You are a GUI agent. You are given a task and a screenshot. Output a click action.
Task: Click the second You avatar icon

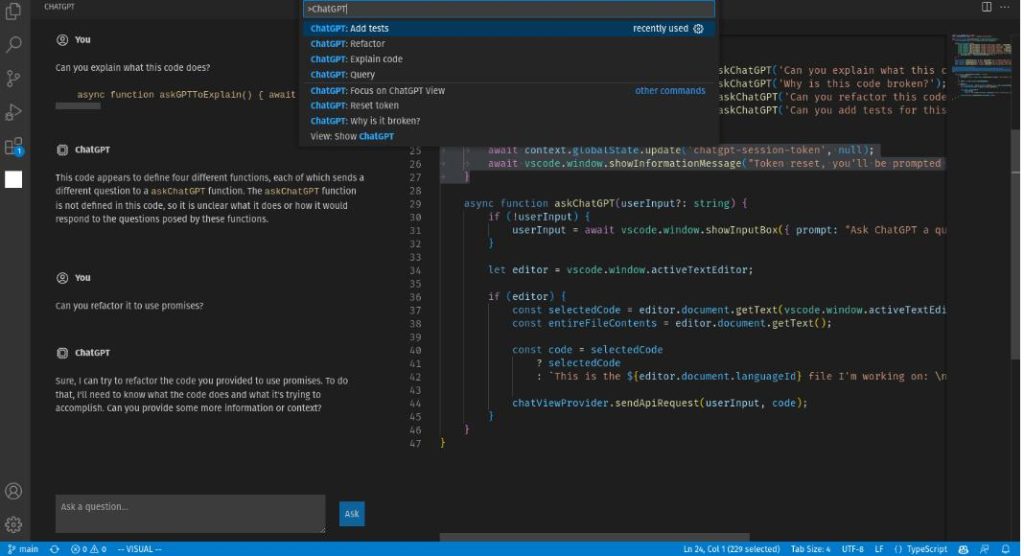(62, 278)
